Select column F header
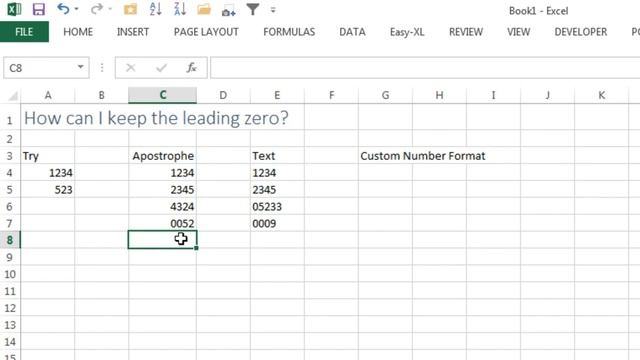 331,95
